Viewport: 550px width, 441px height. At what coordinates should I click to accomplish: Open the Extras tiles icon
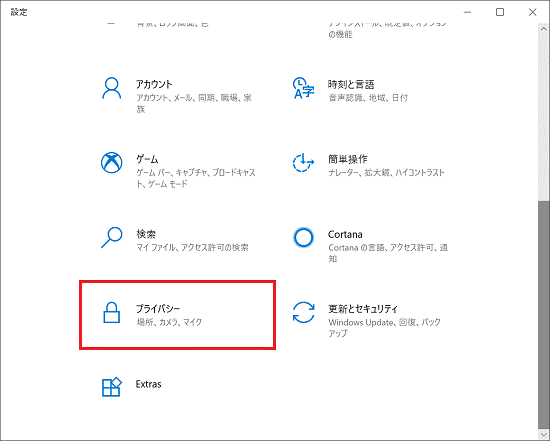coord(112,387)
